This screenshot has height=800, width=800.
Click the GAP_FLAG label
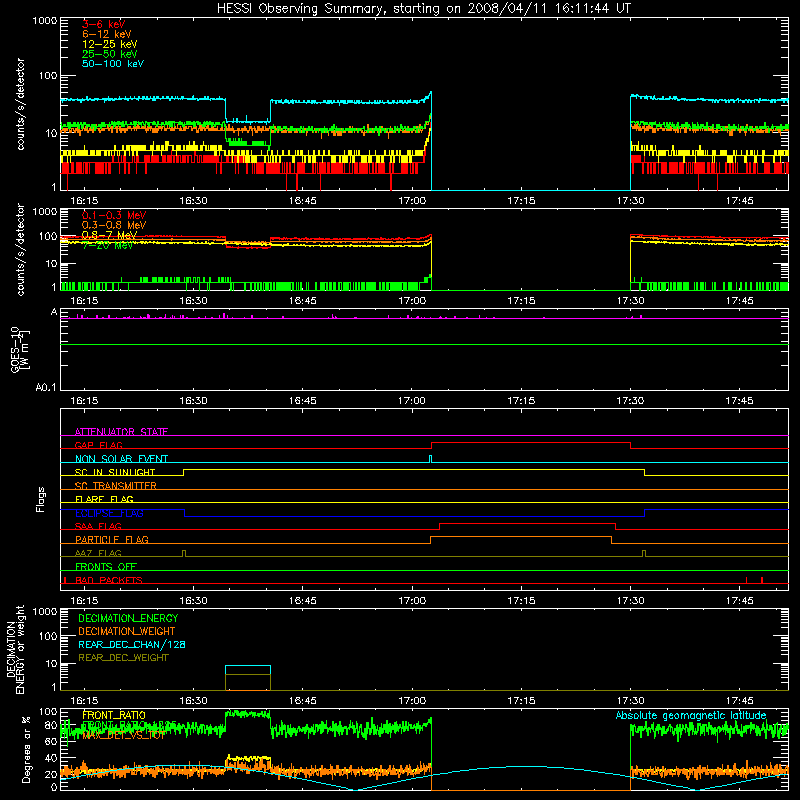point(98,445)
